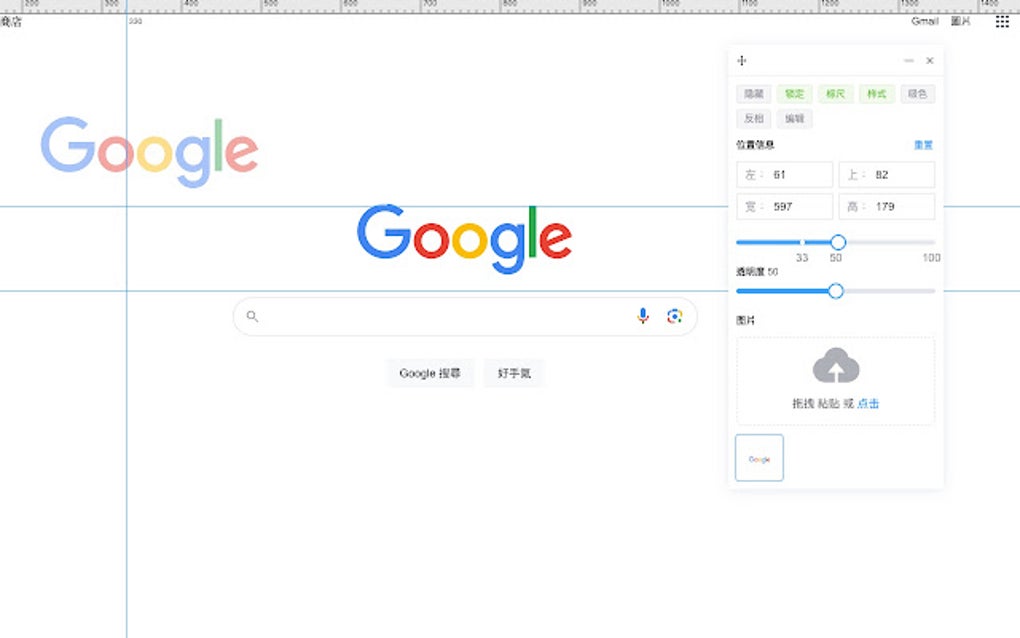The image size is (1020, 638).
Task: Open Gmail from the top bar
Action: (924, 20)
